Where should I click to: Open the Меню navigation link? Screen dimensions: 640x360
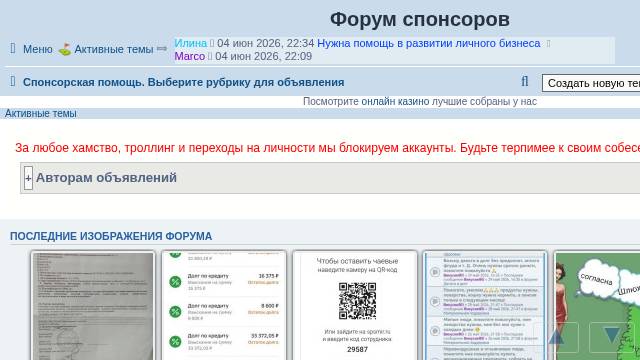pos(38,49)
